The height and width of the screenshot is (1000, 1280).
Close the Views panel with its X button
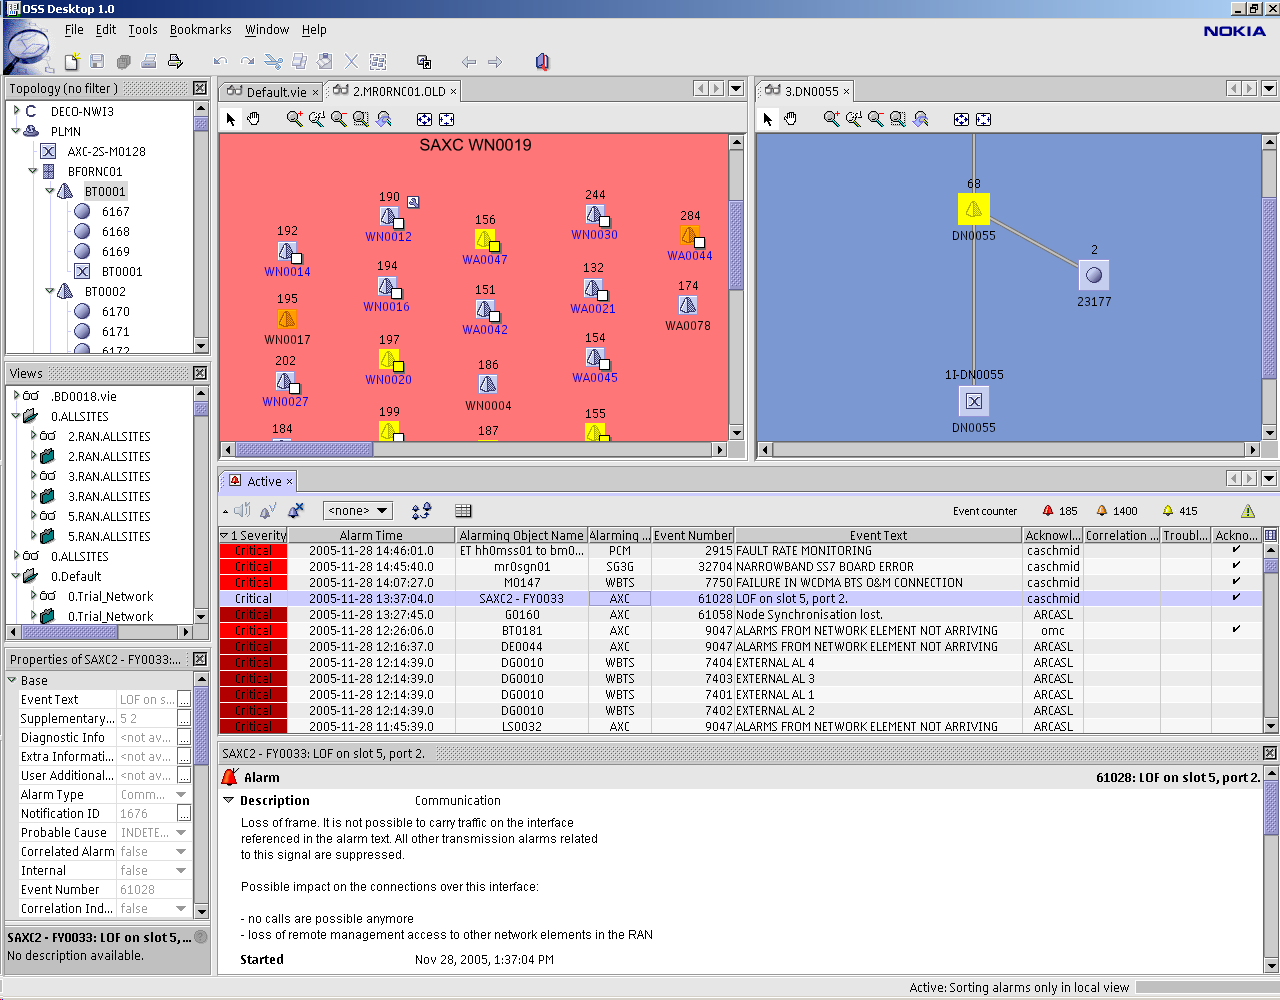[200, 373]
